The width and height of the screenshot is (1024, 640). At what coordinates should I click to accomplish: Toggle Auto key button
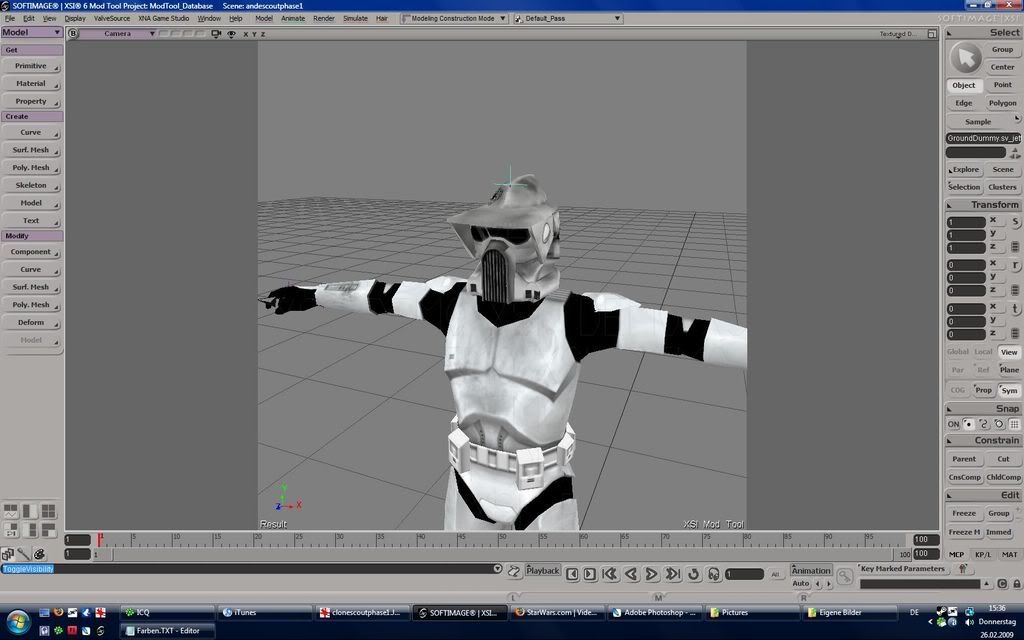[x=801, y=584]
